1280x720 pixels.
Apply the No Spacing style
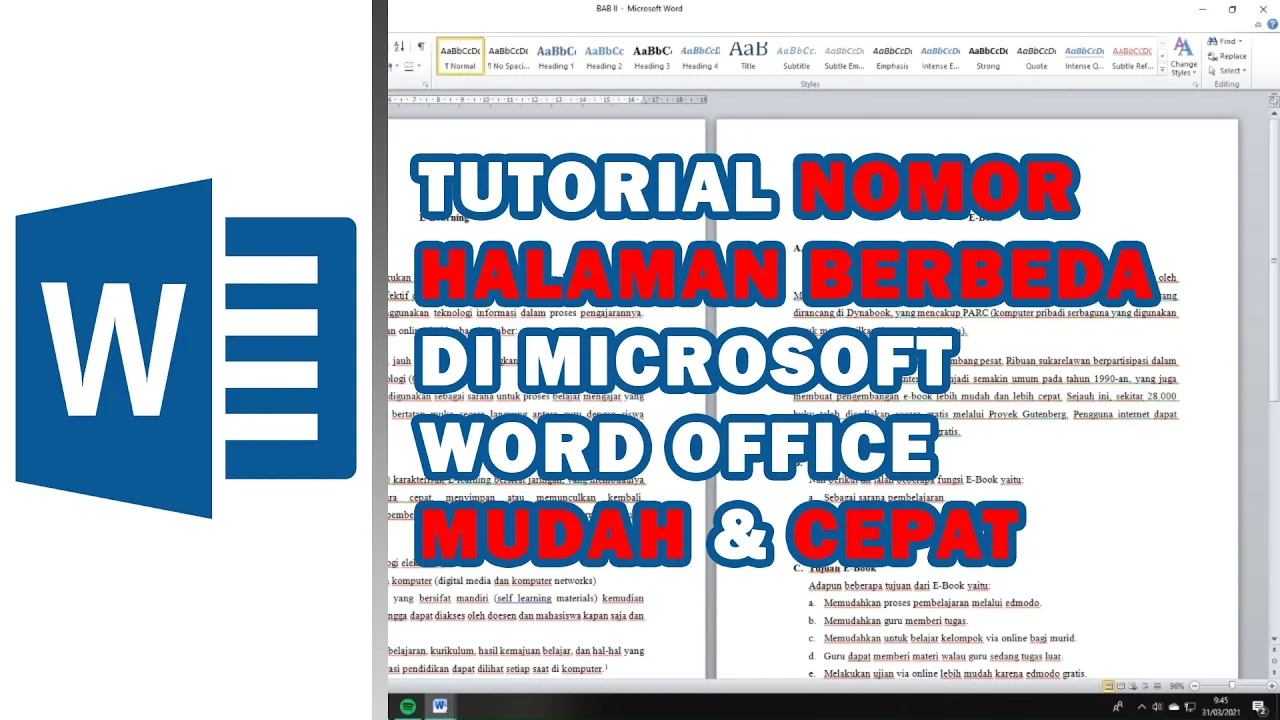coord(508,56)
